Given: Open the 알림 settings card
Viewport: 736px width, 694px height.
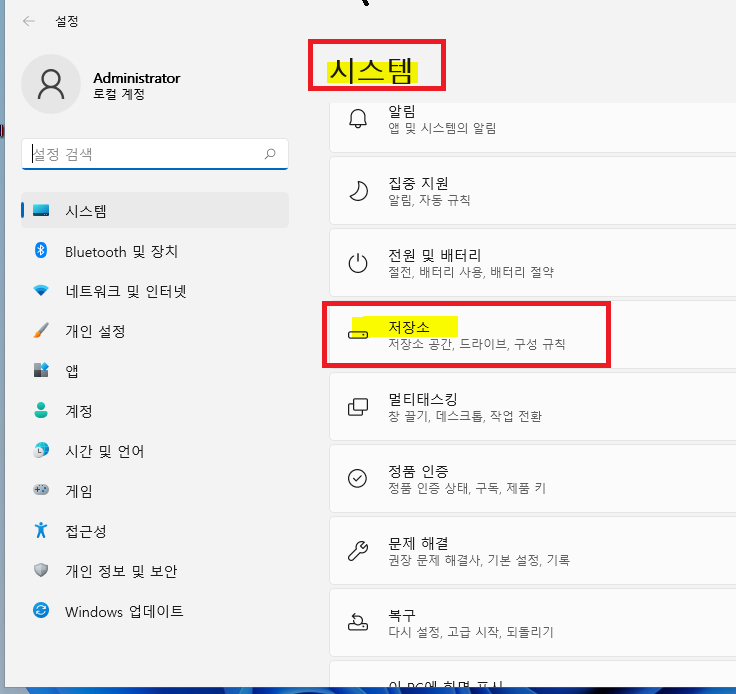Looking at the screenshot, I should [x=533, y=128].
